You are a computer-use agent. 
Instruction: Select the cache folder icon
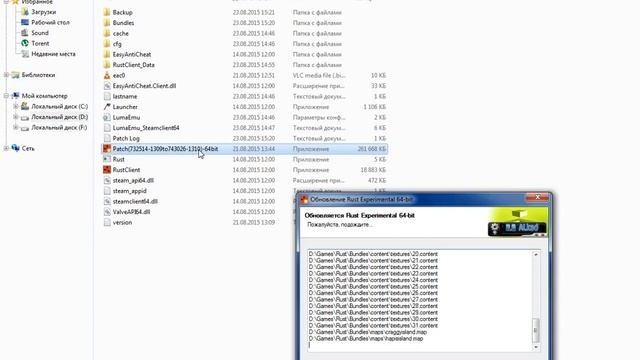click(x=107, y=33)
